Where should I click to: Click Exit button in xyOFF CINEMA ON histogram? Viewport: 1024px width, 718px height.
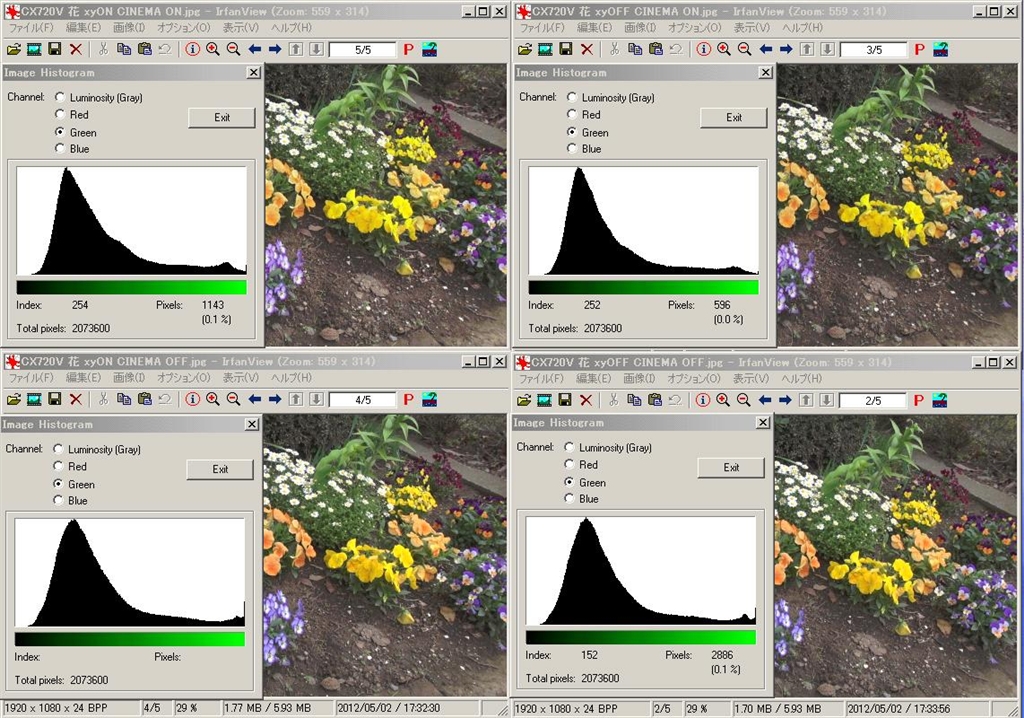click(734, 118)
